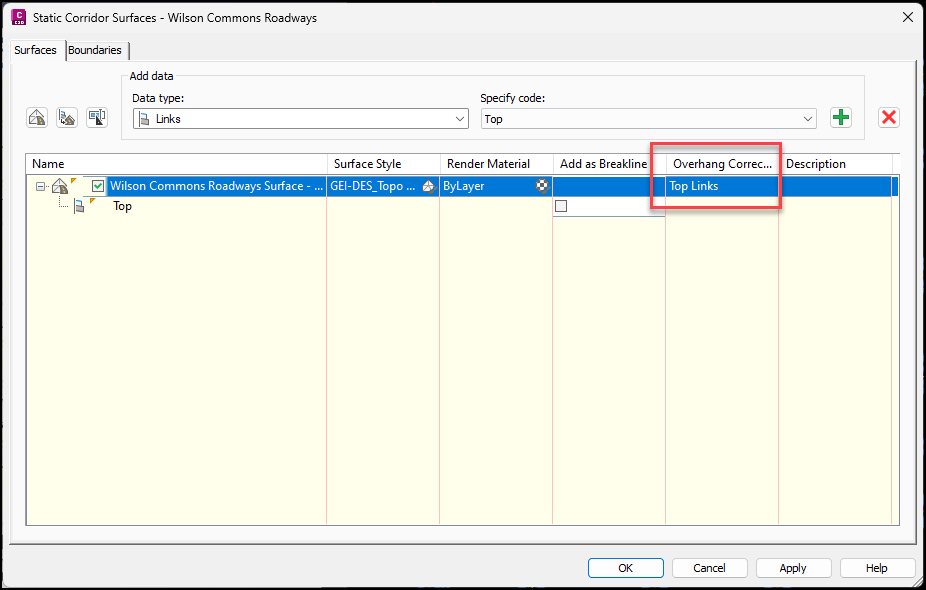
Task: Open the Data type dropdown
Action: (x=300, y=119)
